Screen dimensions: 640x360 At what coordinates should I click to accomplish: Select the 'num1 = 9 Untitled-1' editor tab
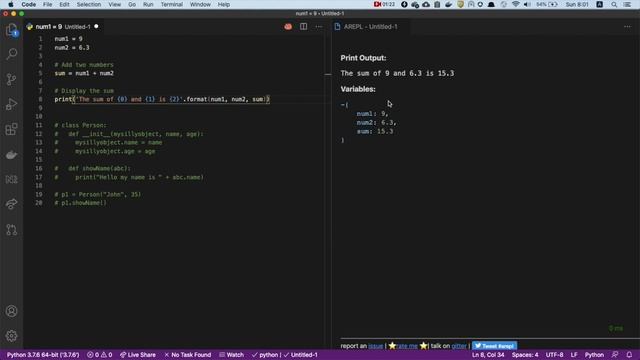(62, 27)
